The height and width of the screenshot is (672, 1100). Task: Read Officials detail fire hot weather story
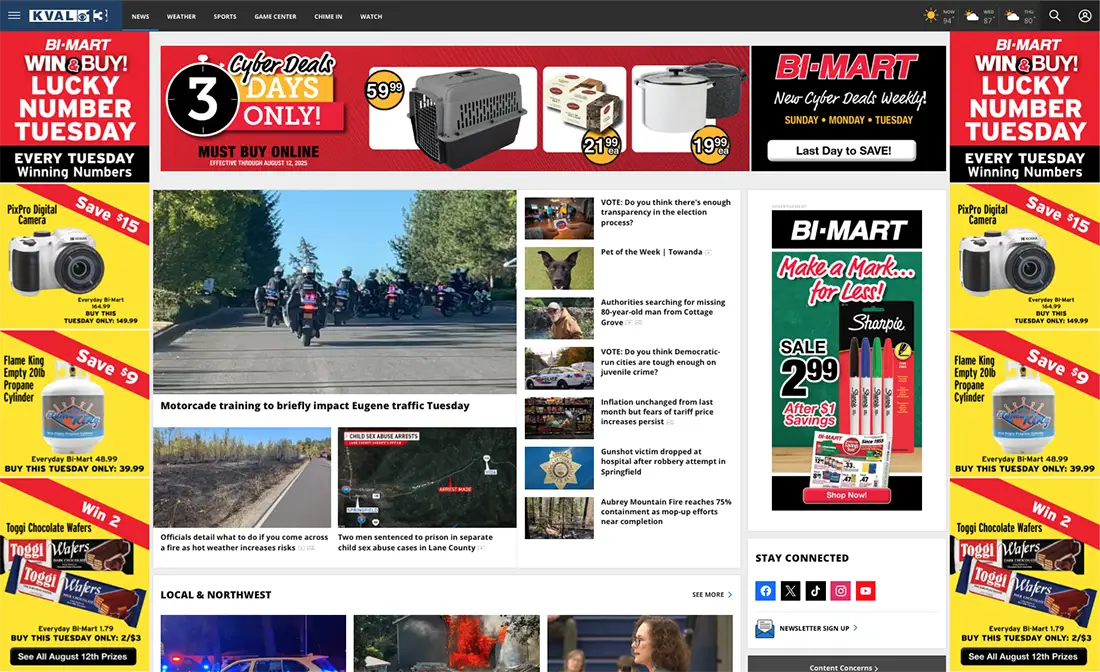(243, 542)
